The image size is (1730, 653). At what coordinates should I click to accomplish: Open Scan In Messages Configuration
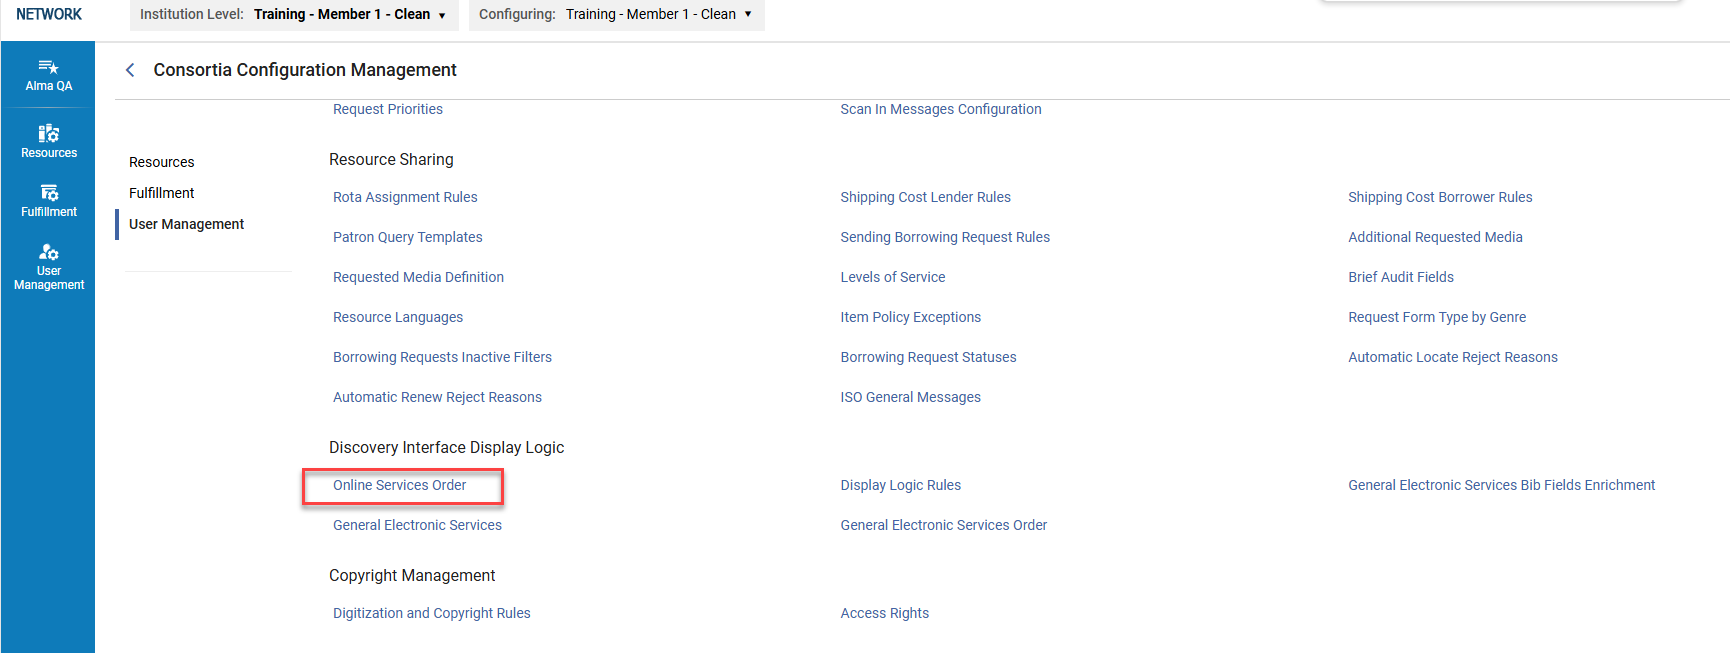click(x=941, y=109)
